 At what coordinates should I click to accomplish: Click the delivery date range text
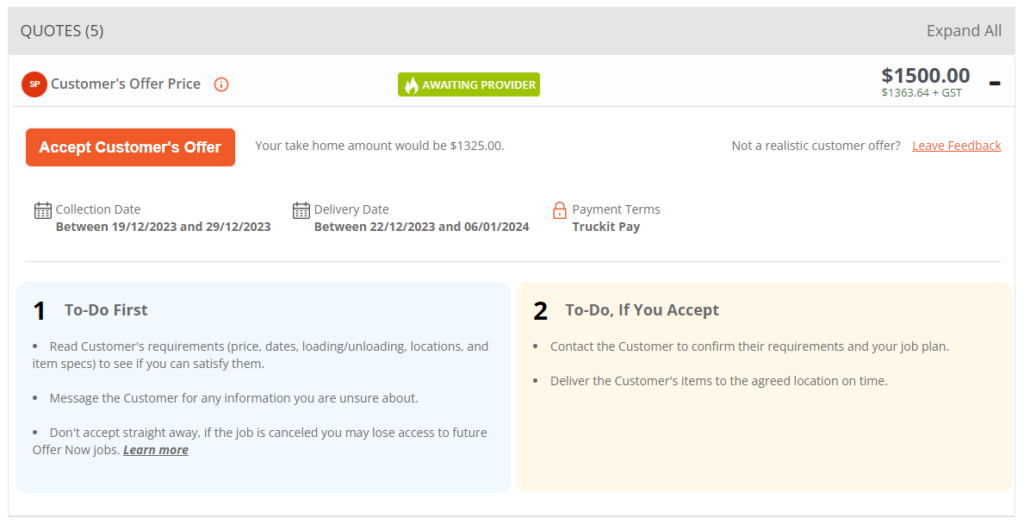(421, 227)
